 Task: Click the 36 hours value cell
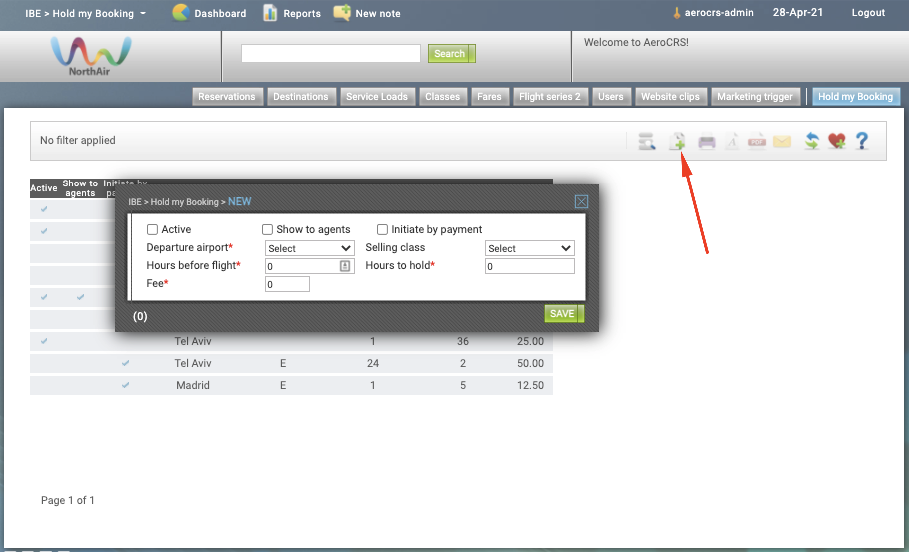point(463,341)
